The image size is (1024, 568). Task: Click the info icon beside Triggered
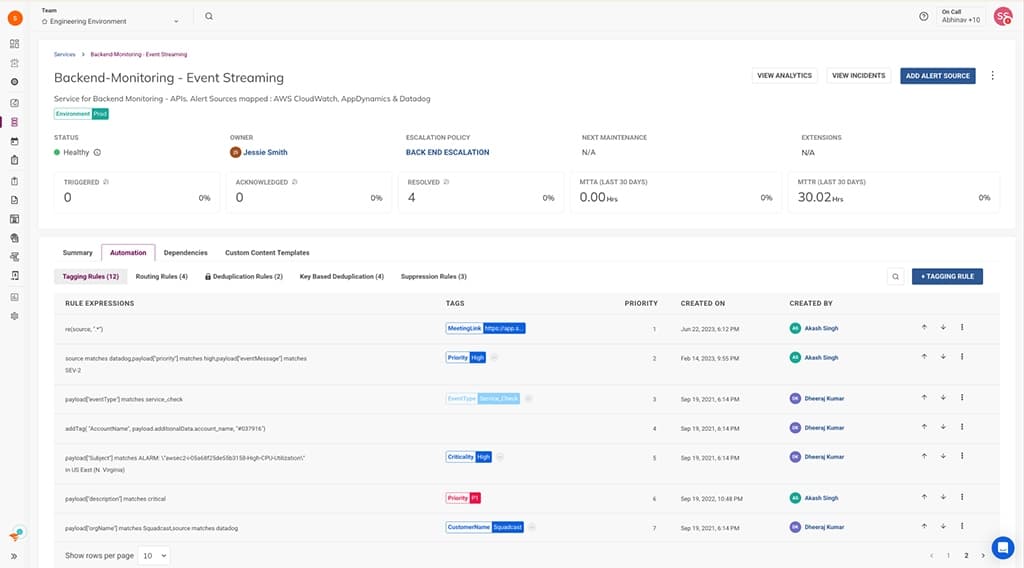click(x=106, y=182)
